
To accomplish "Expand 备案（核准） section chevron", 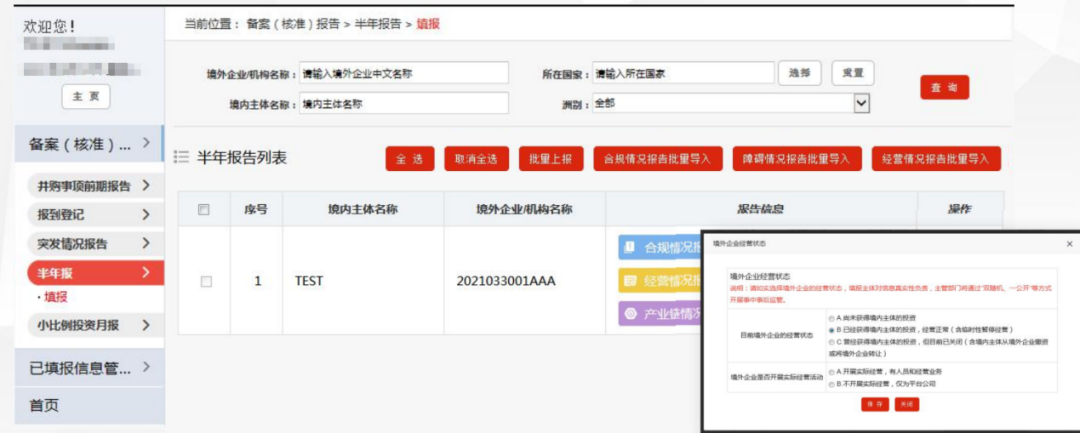I will coord(147,144).
